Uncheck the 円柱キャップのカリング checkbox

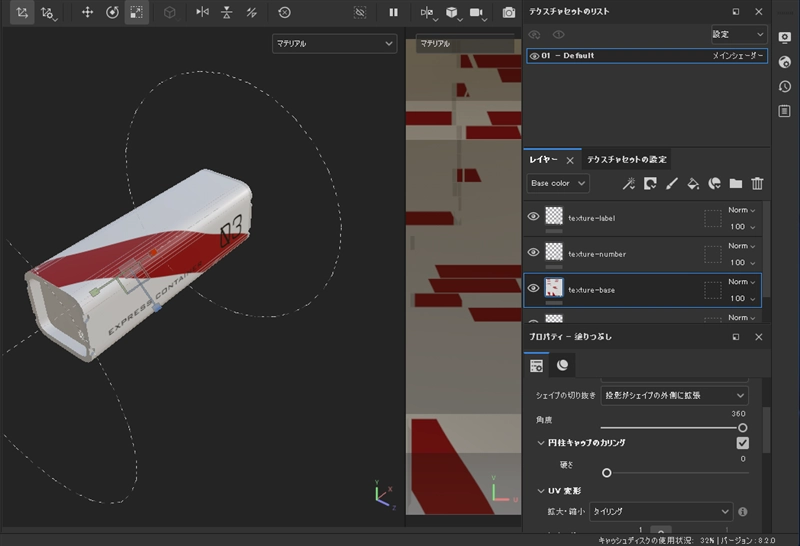742,443
